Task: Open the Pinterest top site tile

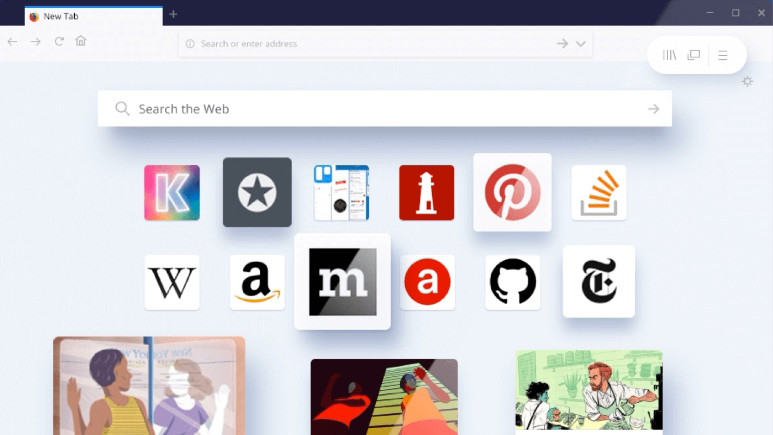Action: (512, 192)
